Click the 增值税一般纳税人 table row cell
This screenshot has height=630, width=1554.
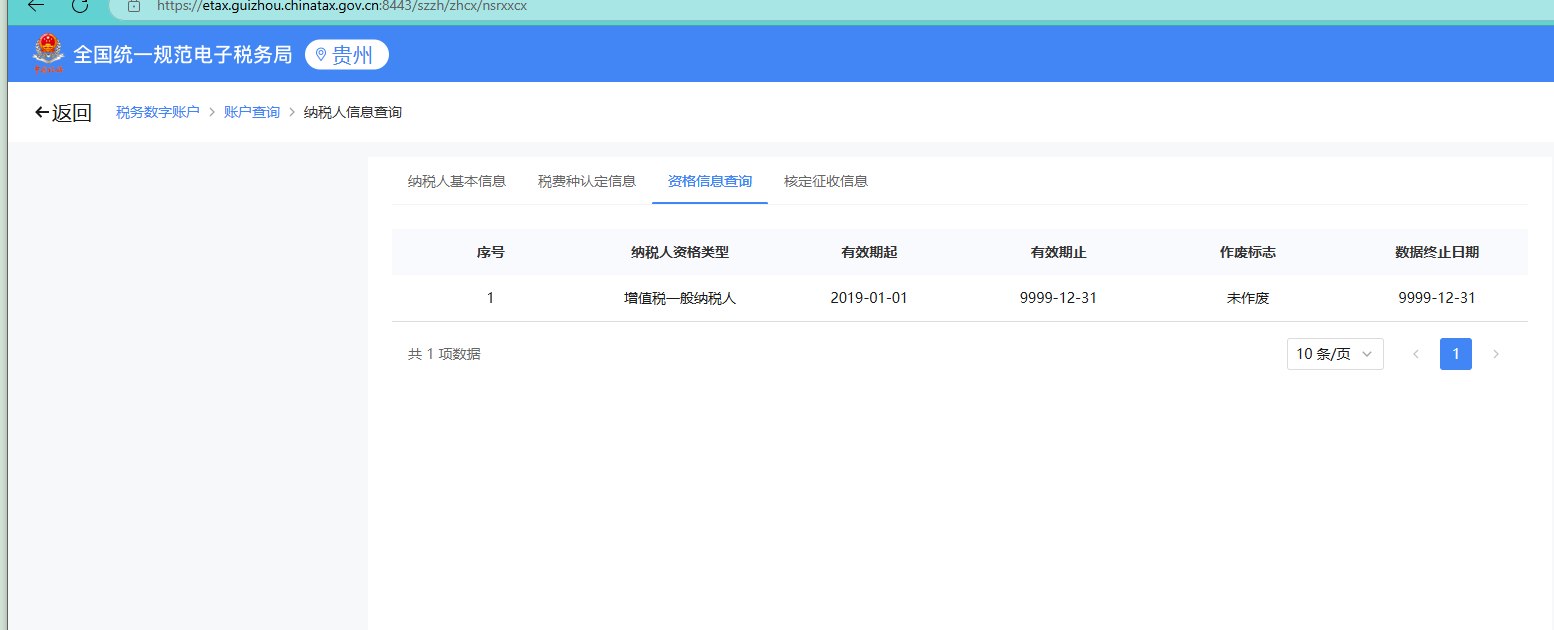[680, 298]
